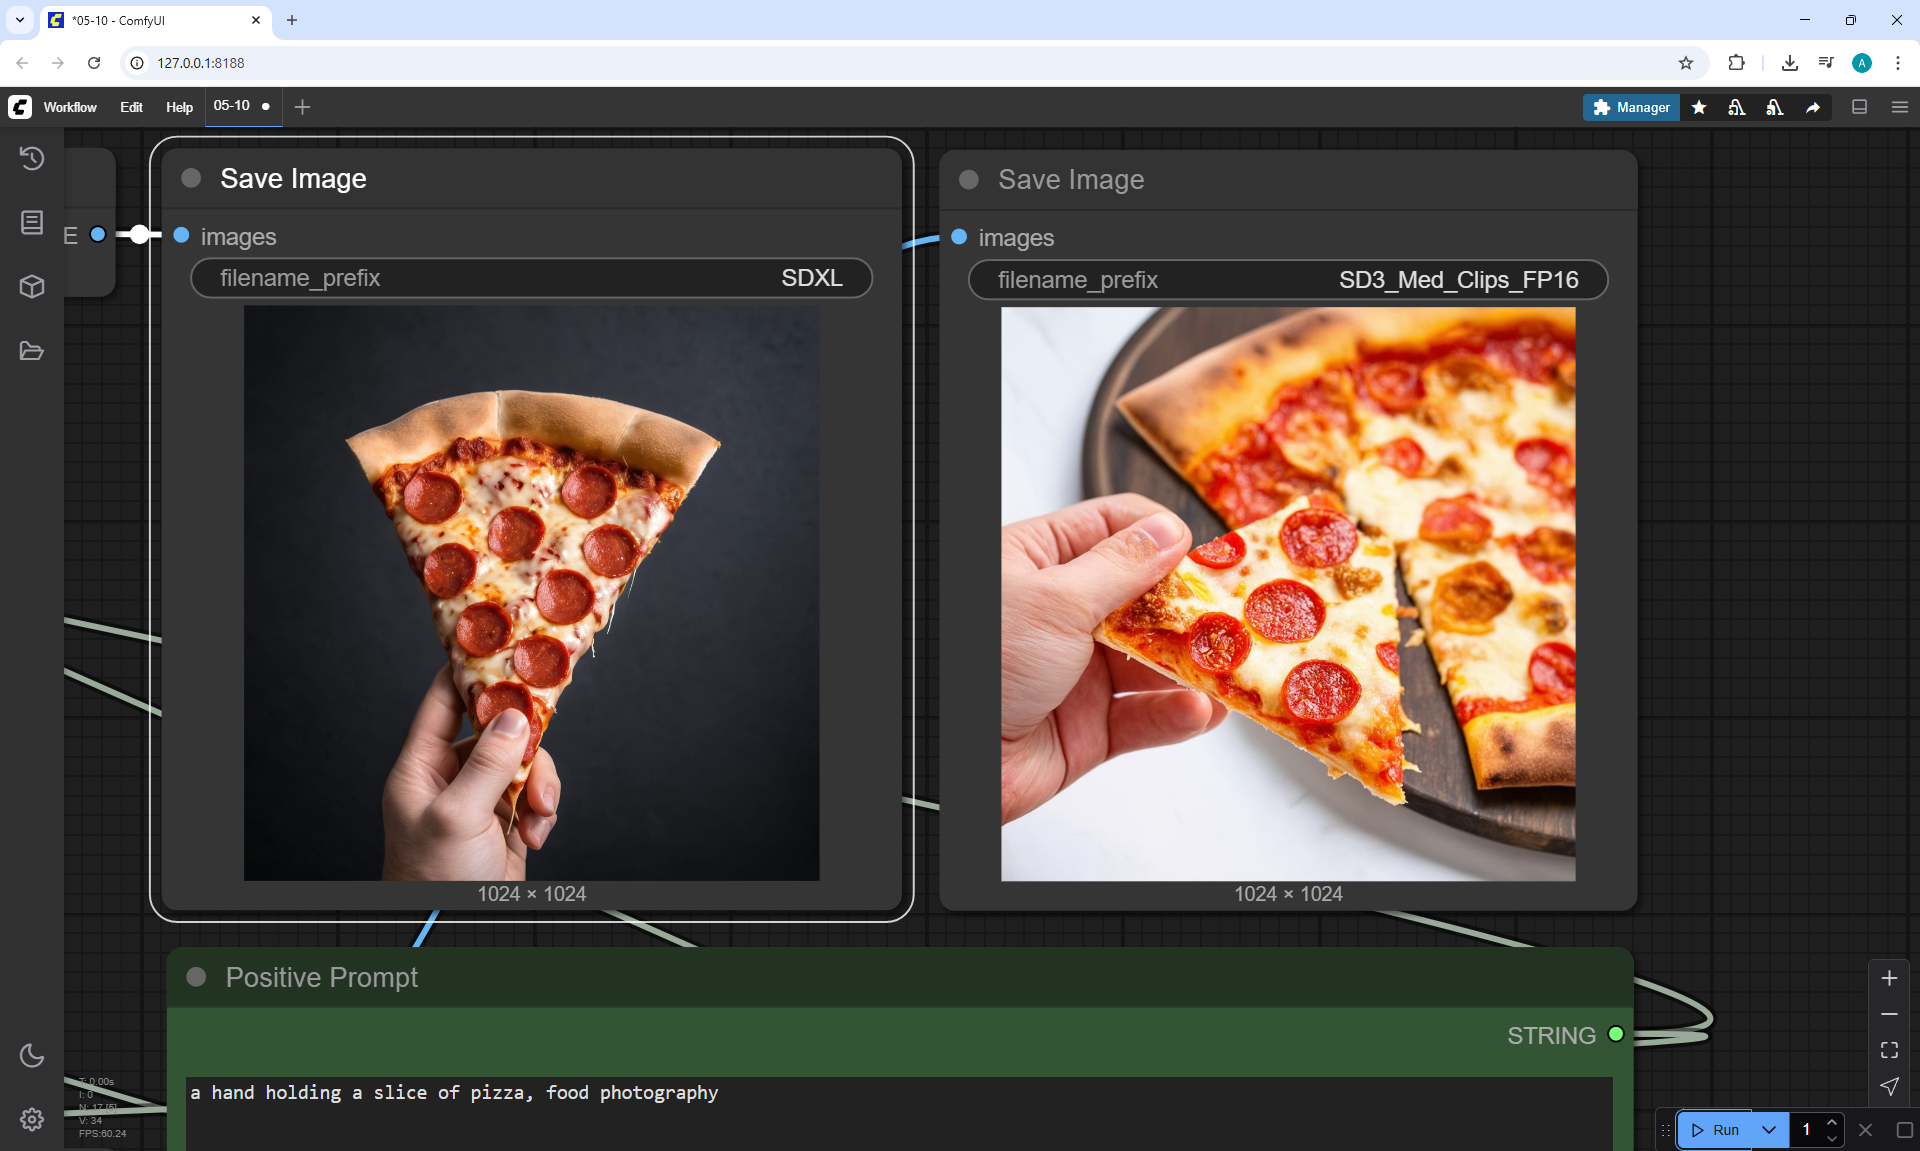This screenshot has height=1151, width=1920.
Task: Increase batch count with up arrow
Action: [x=1832, y=1123]
